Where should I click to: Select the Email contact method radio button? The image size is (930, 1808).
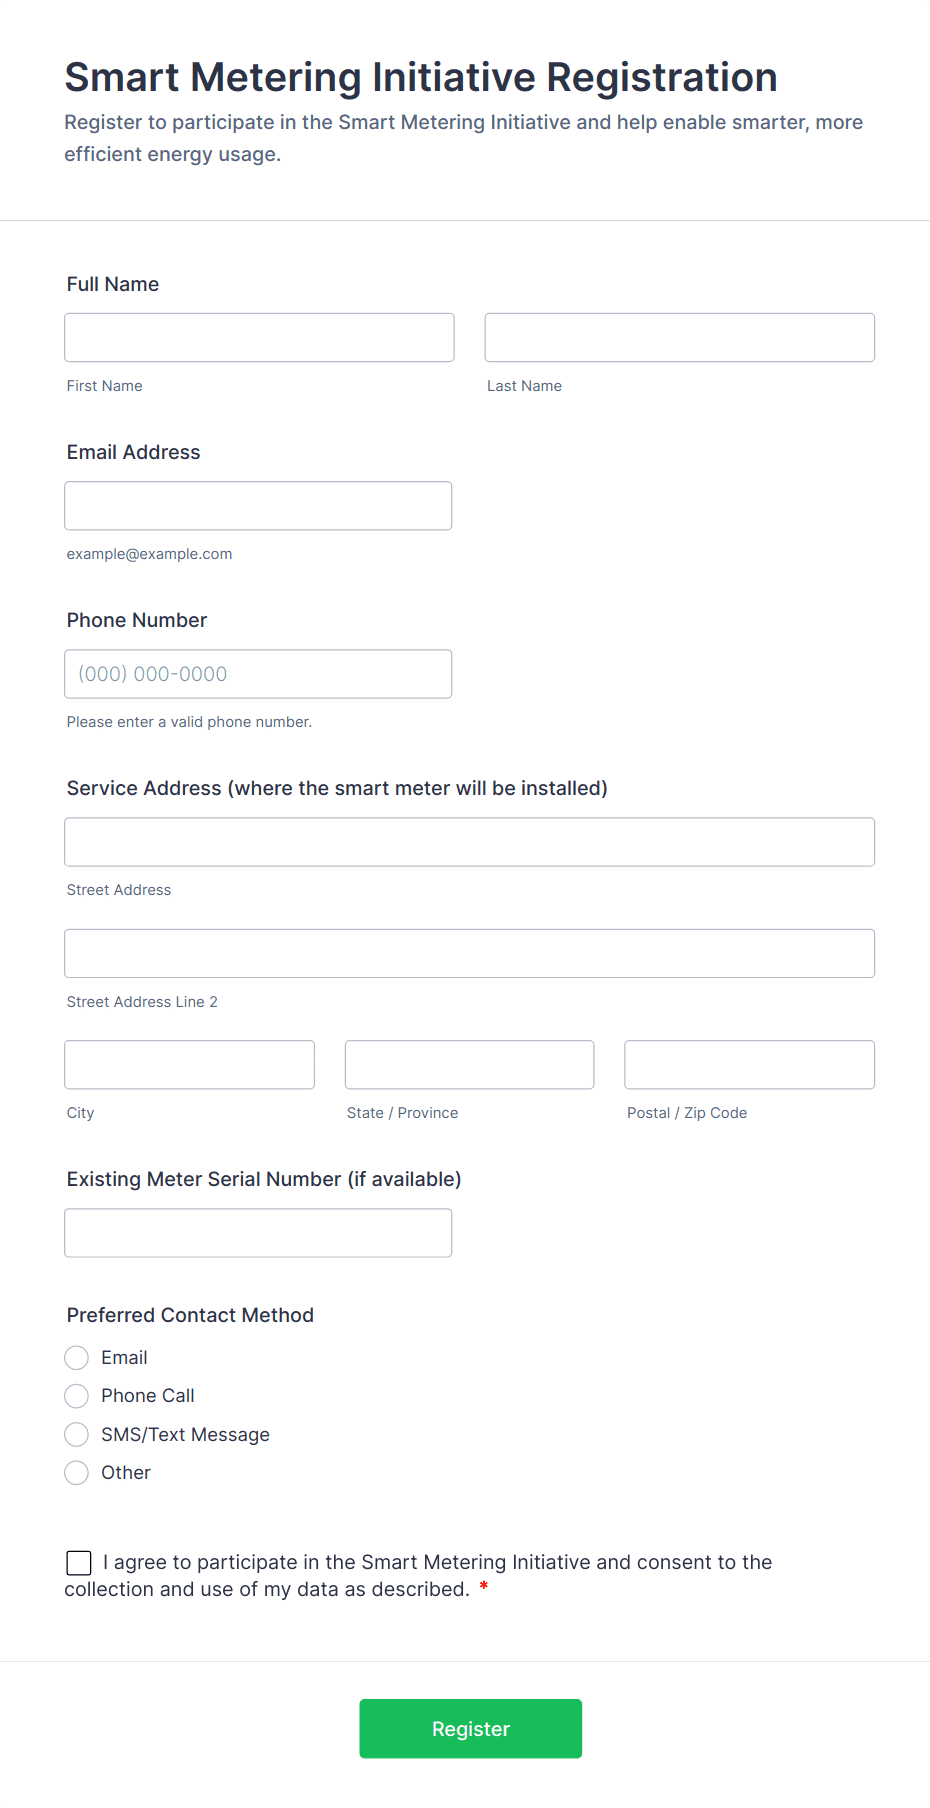[x=77, y=1357]
